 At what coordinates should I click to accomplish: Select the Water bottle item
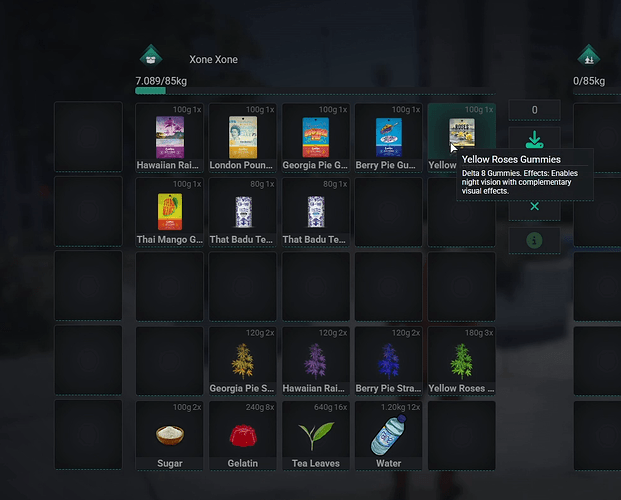pos(389,435)
